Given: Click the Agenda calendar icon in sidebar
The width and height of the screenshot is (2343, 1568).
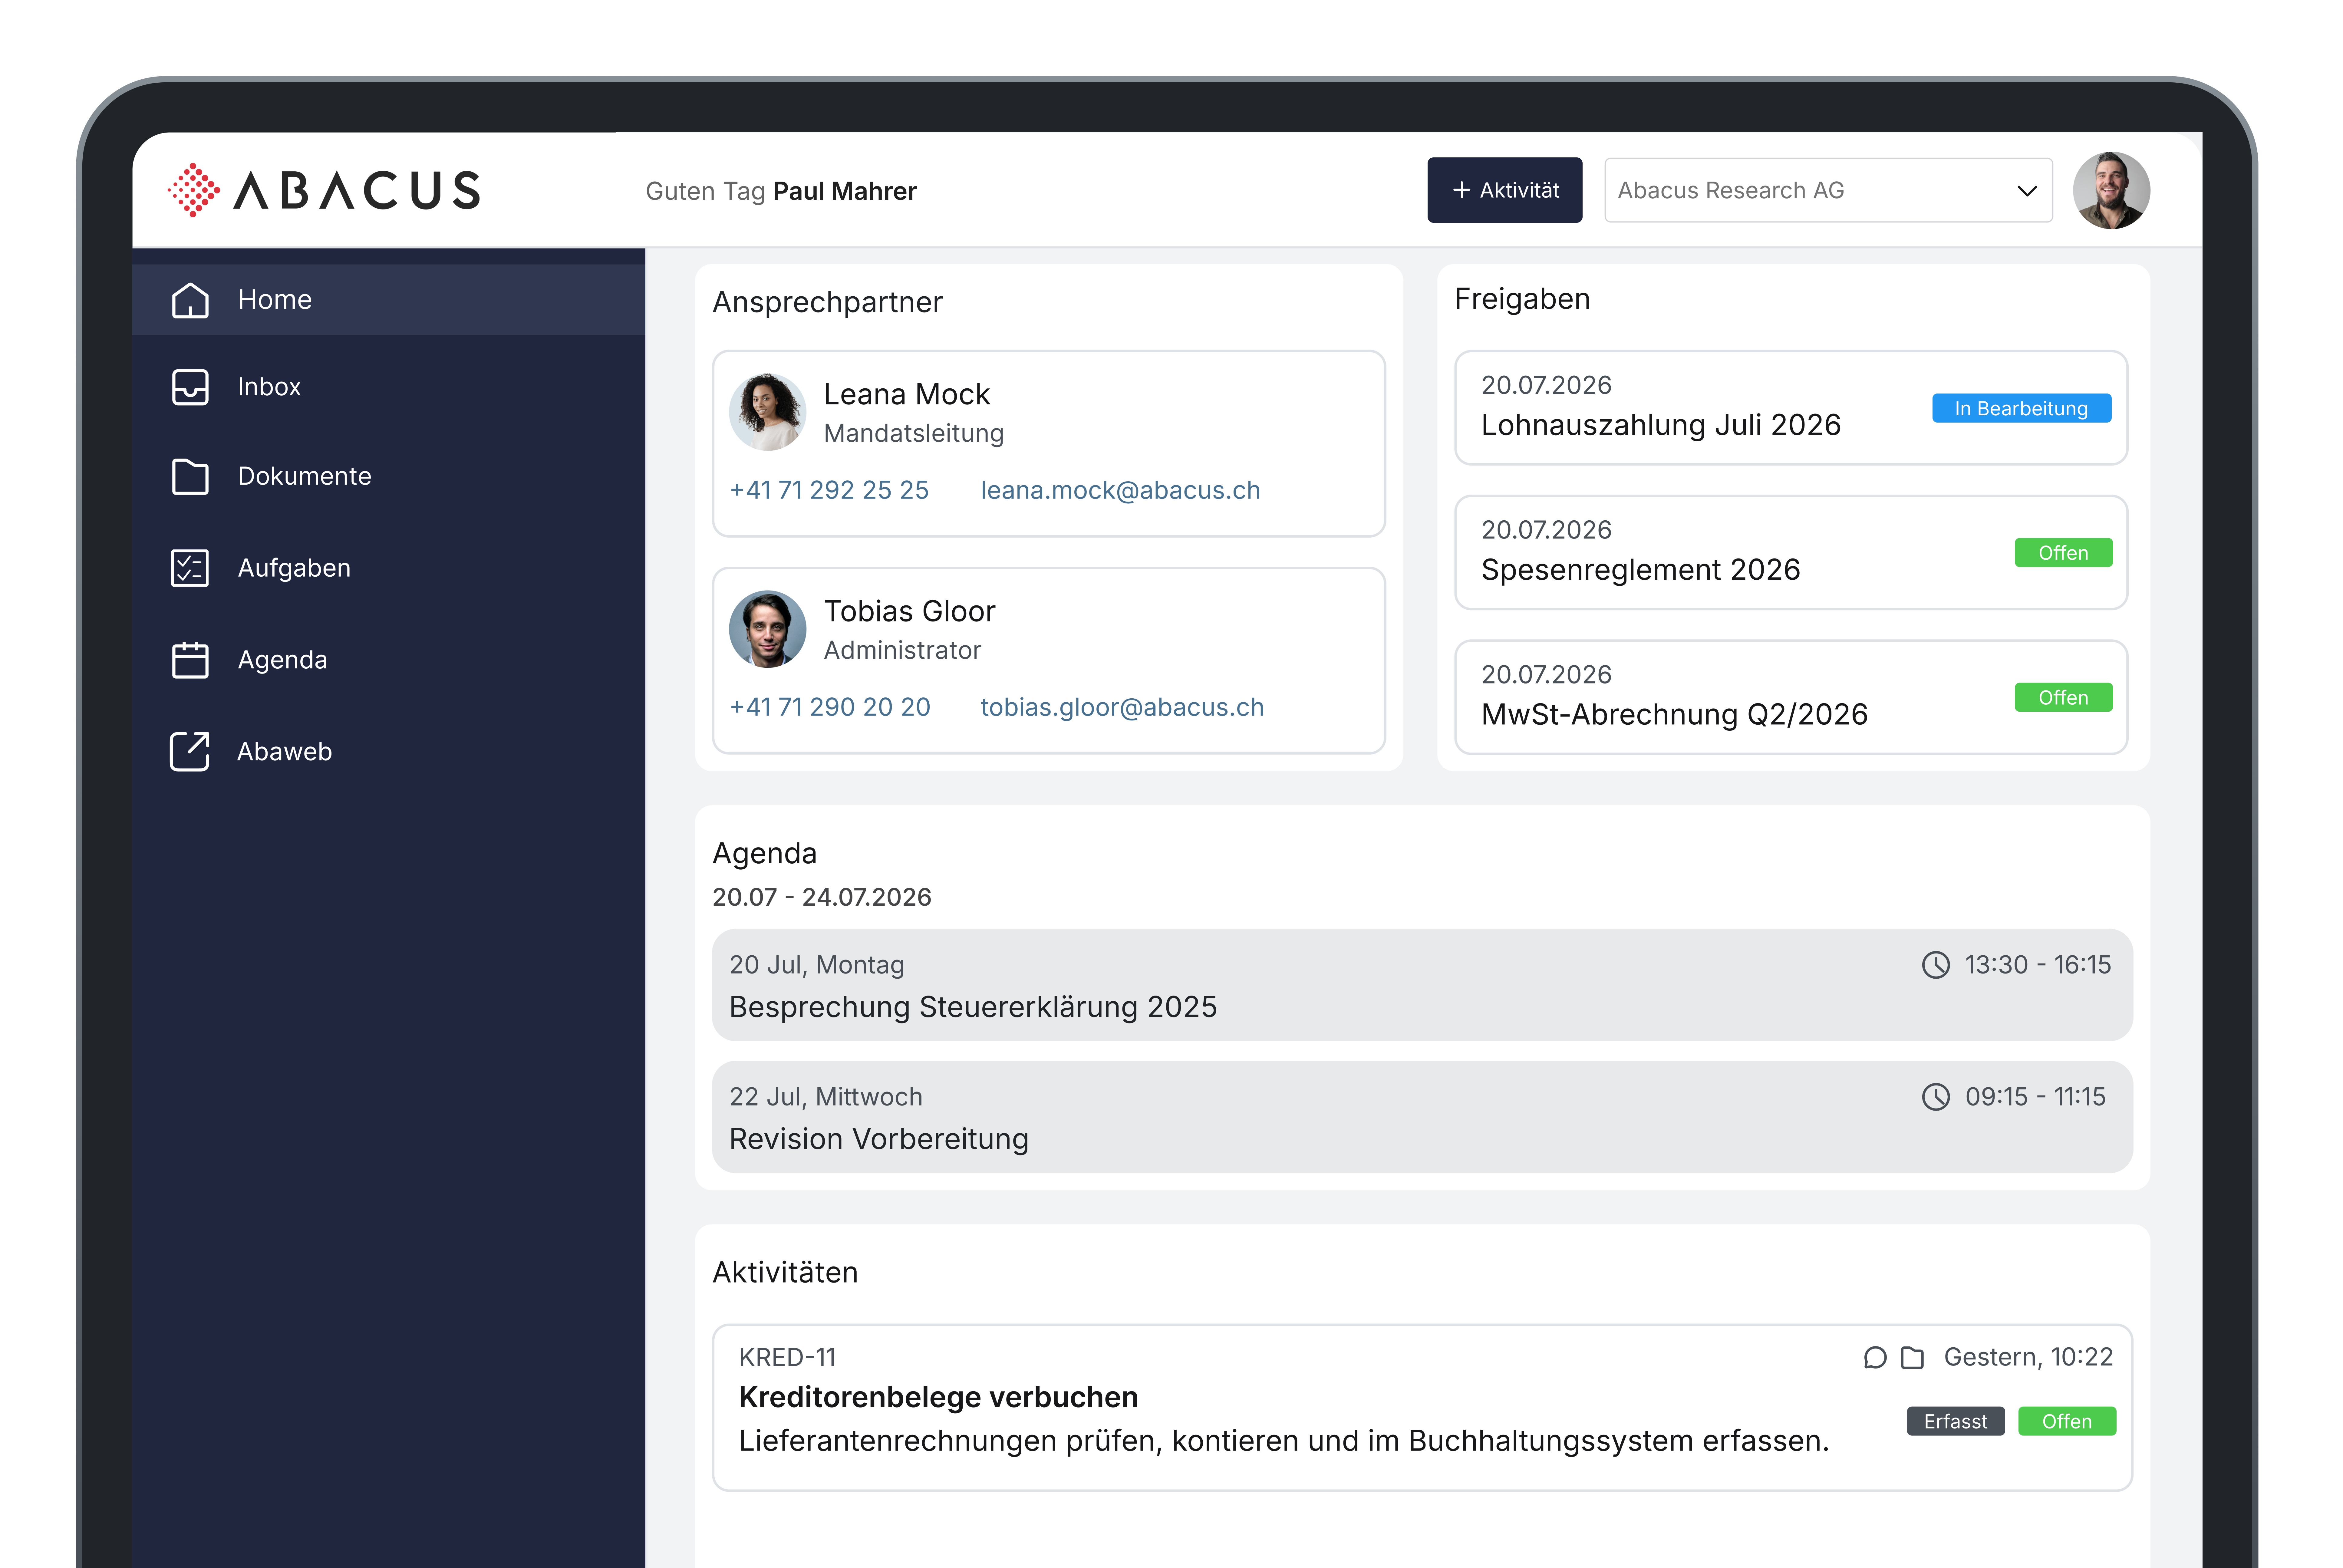Looking at the screenshot, I should point(190,660).
